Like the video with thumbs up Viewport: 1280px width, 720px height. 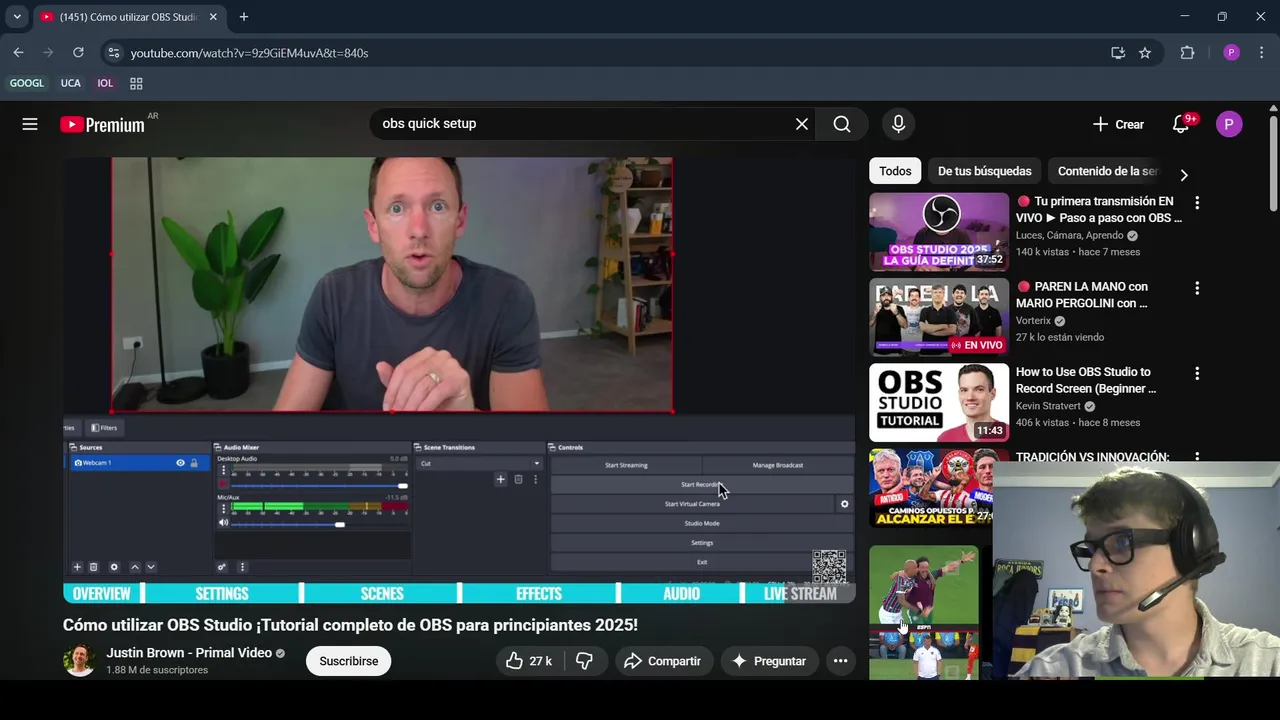pyautogui.click(x=529, y=661)
